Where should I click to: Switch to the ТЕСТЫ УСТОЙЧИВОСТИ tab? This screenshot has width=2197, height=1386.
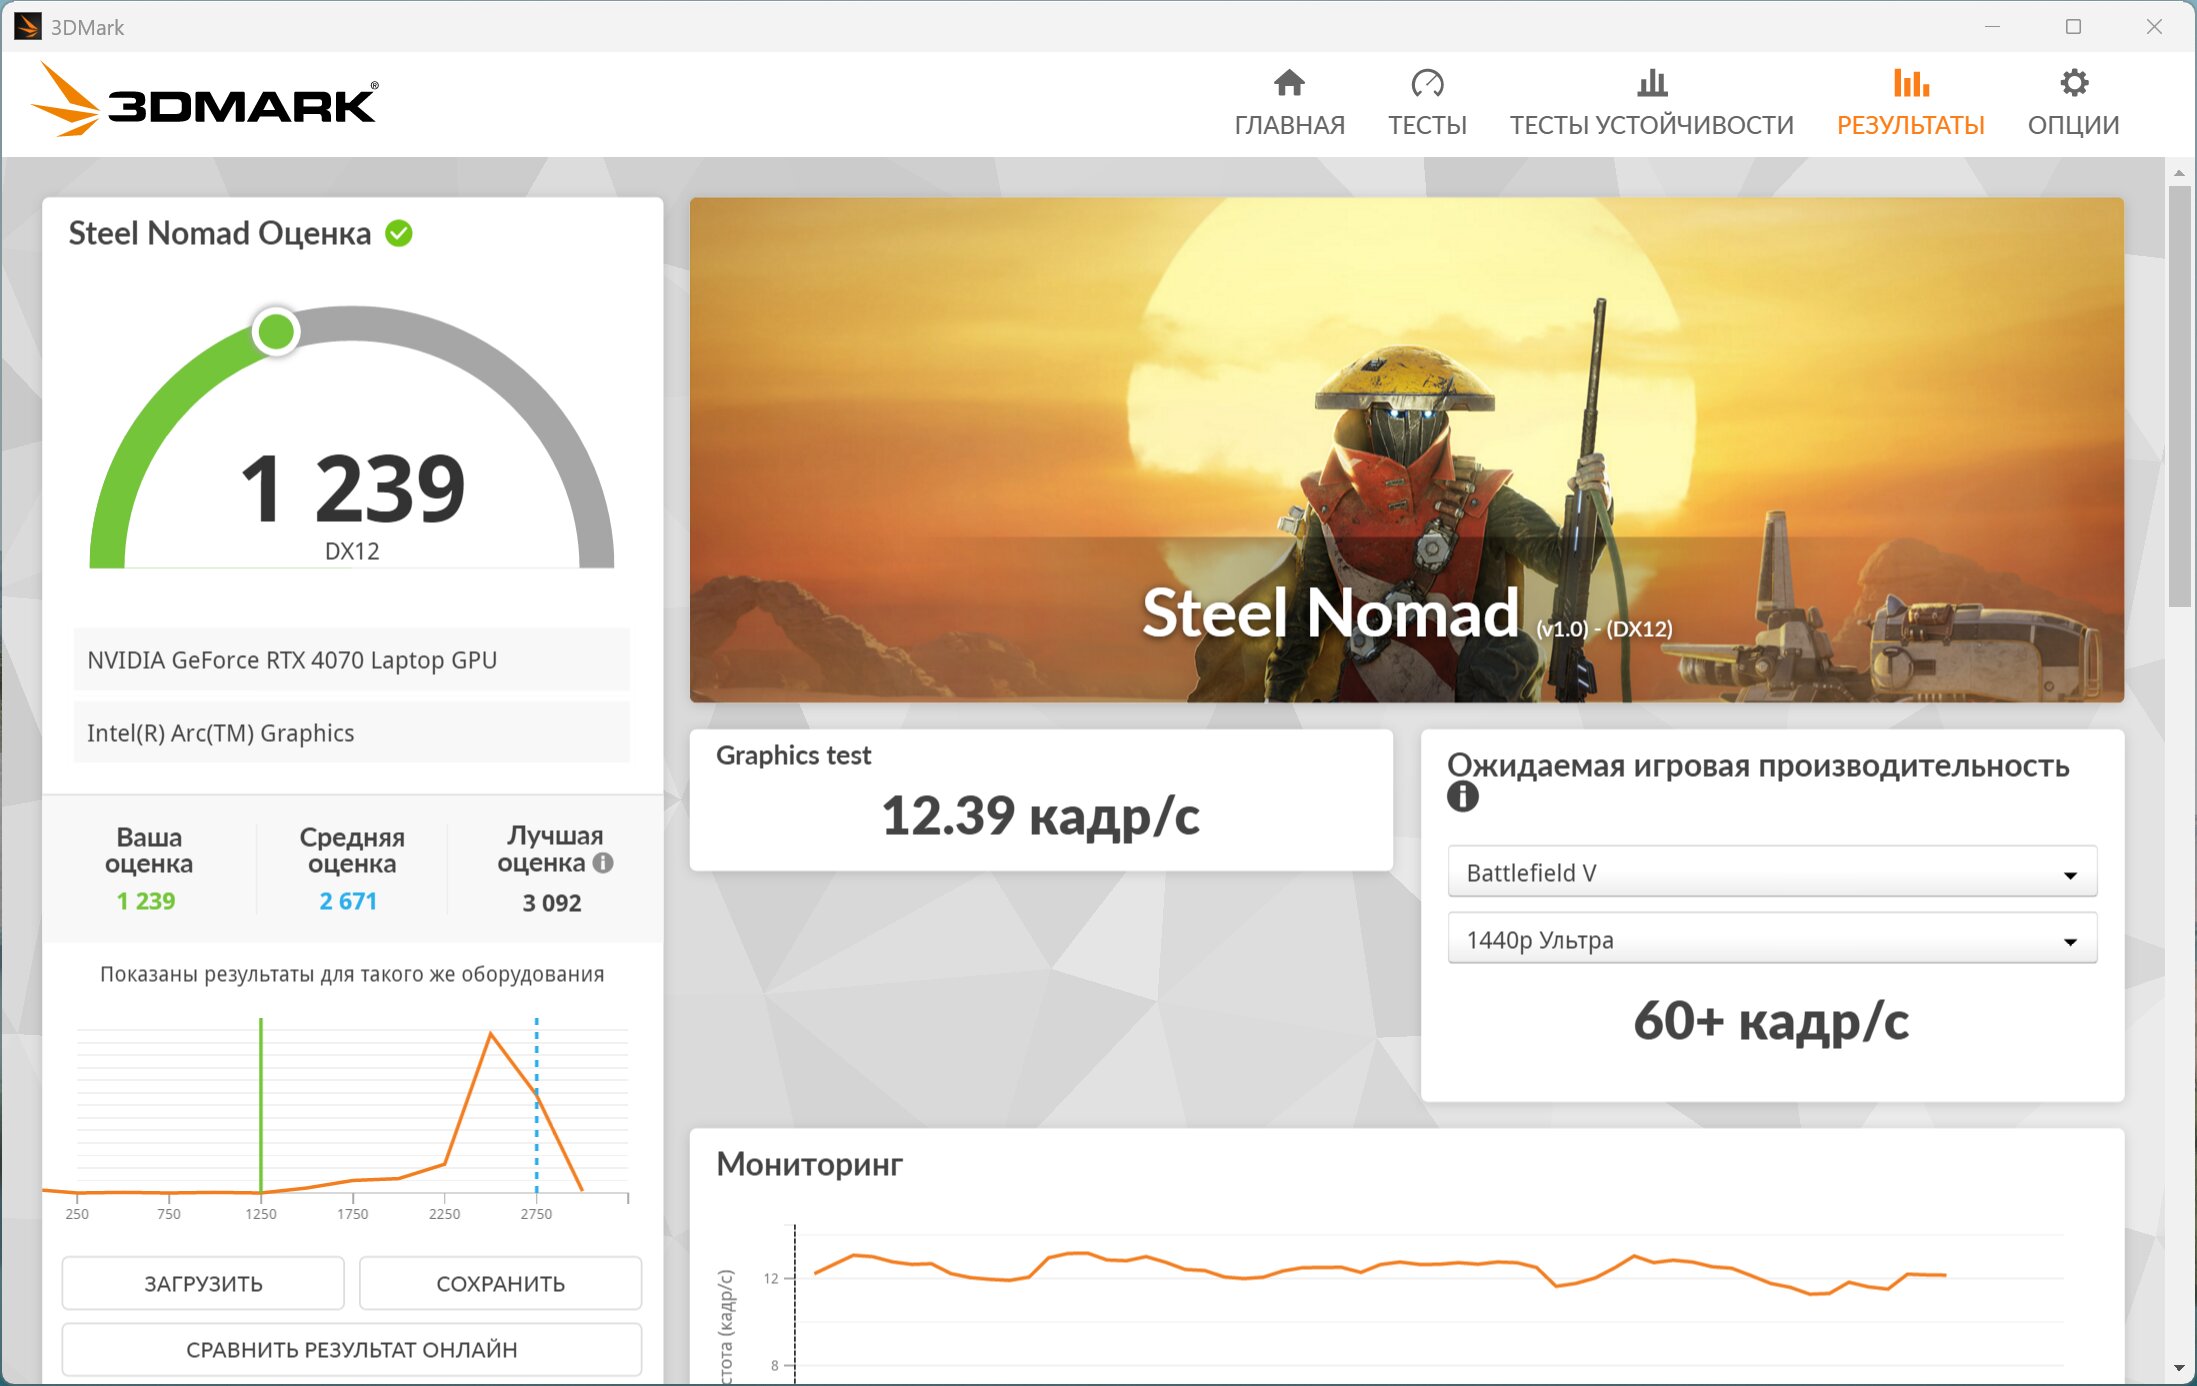tap(1651, 125)
